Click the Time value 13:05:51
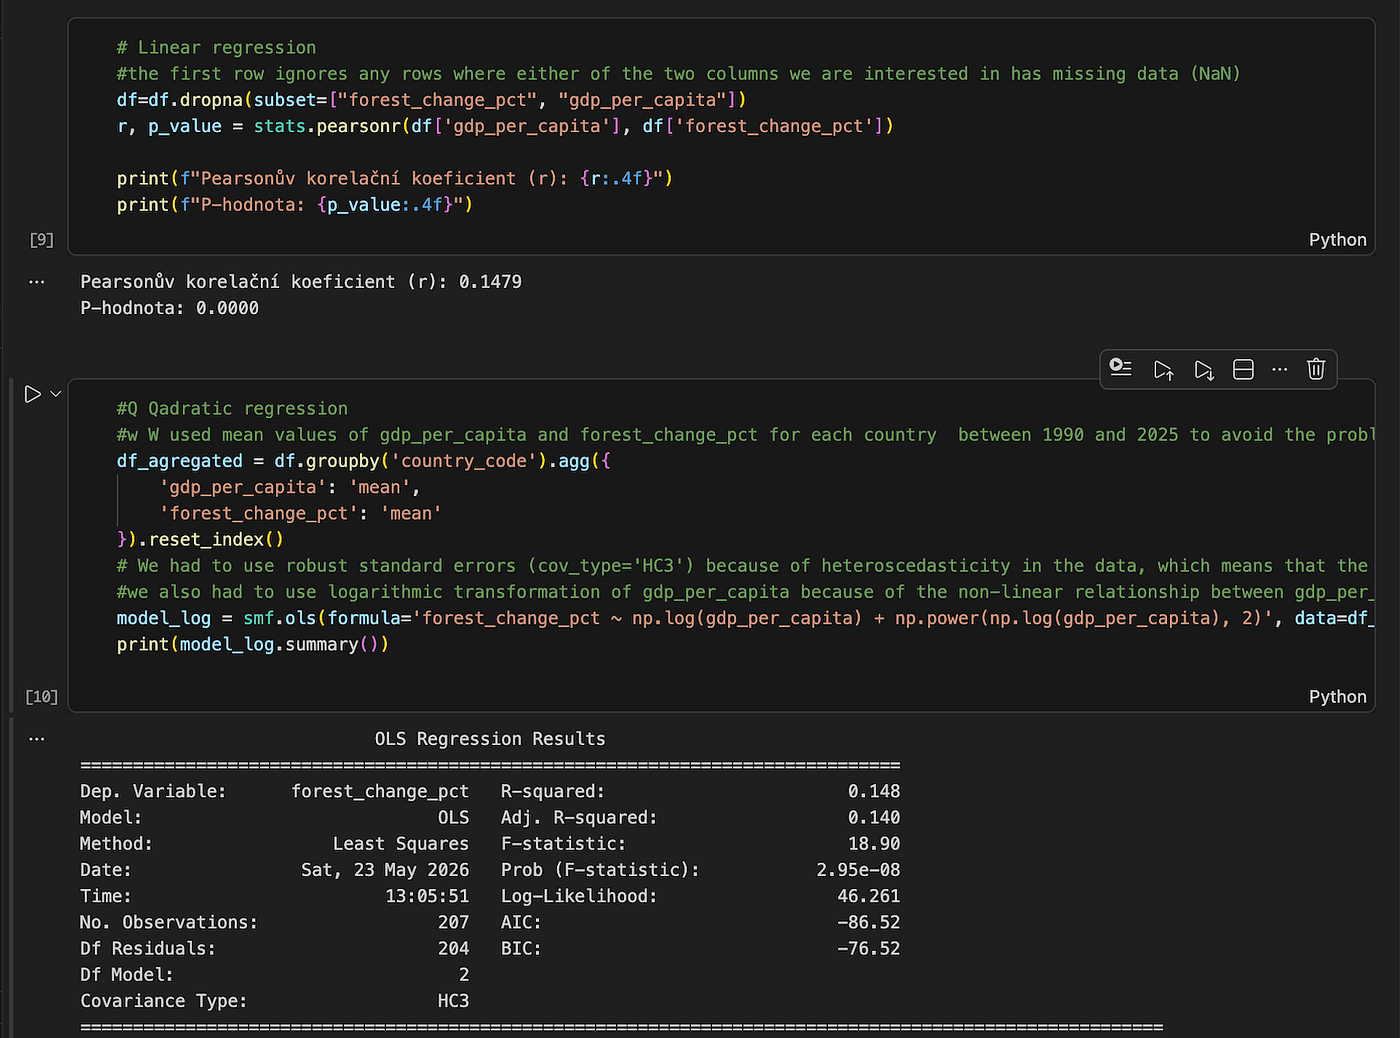The width and height of the screenshot is (1400, 1038). [x=427, y=896]
